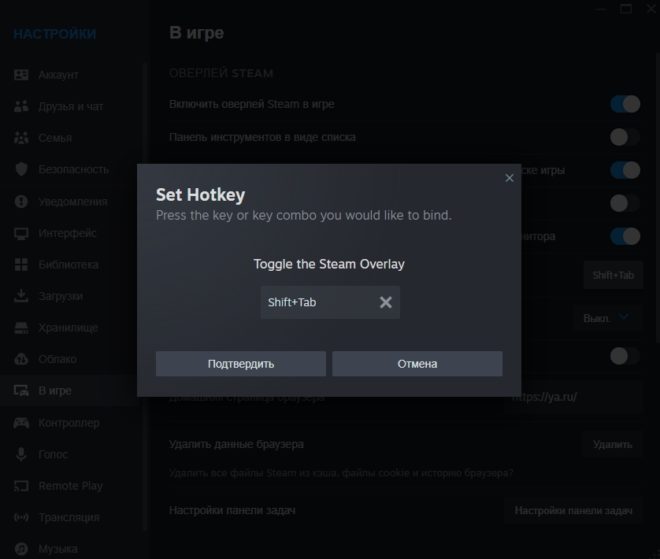Click the Хранилище drive icon

[21, 327]
